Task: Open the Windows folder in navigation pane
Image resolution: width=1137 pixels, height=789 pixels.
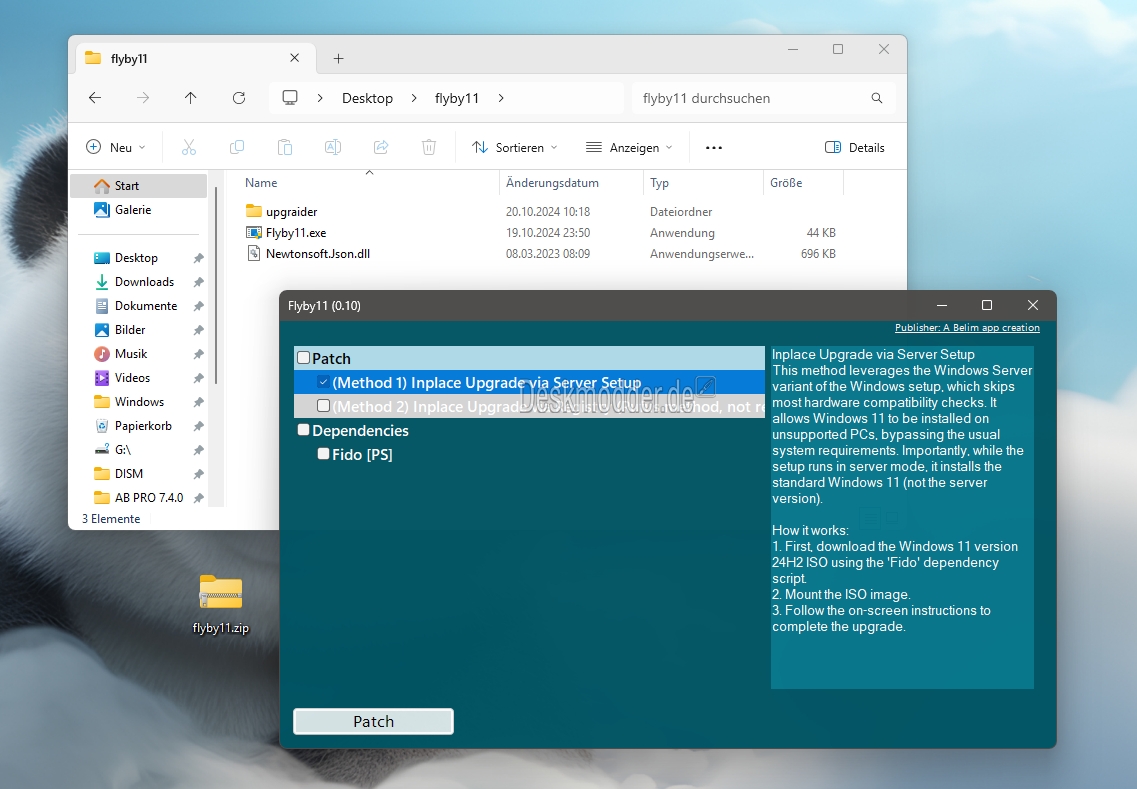Action: (129, 401)
